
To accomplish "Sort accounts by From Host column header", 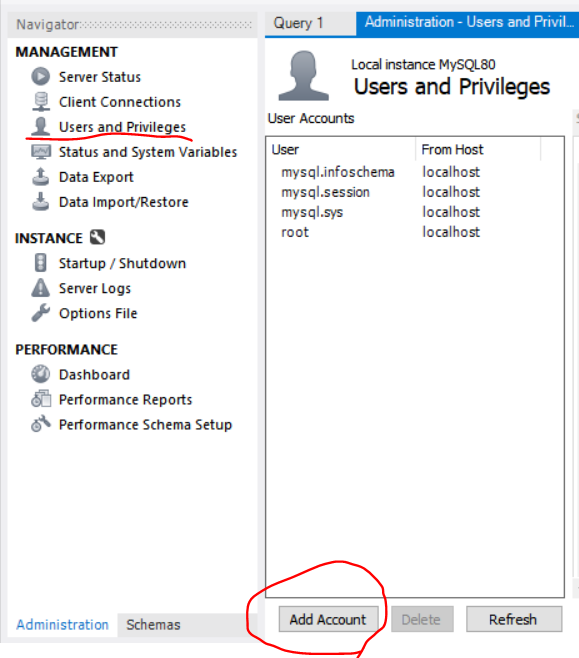I will (x=478, y=149).
